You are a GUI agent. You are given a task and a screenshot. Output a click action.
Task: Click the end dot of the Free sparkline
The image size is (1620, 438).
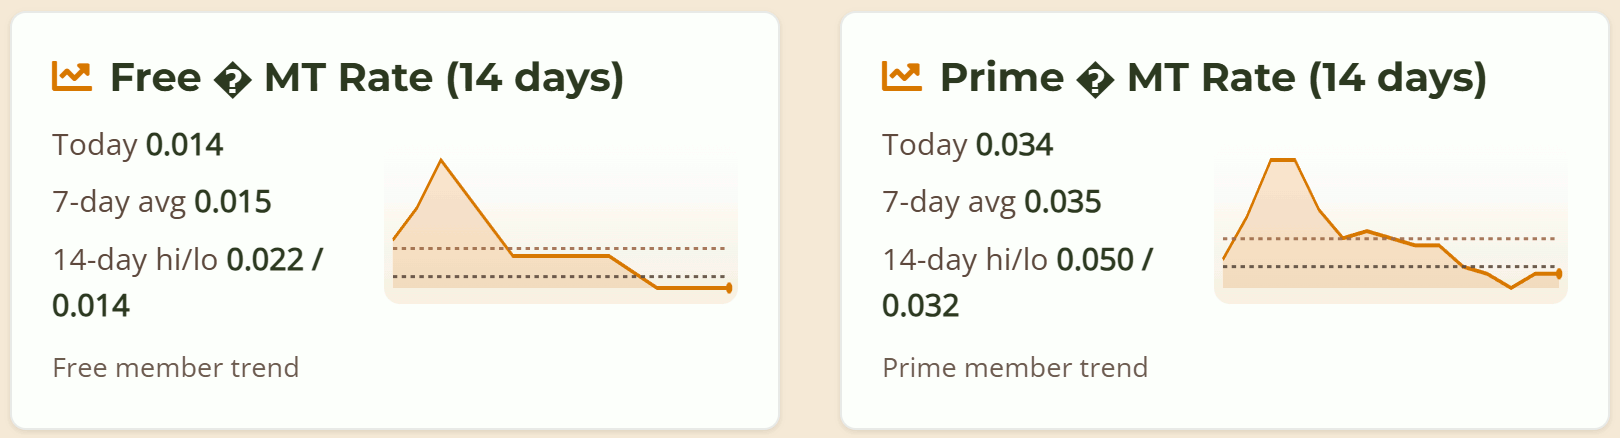(x=729, y=288)
